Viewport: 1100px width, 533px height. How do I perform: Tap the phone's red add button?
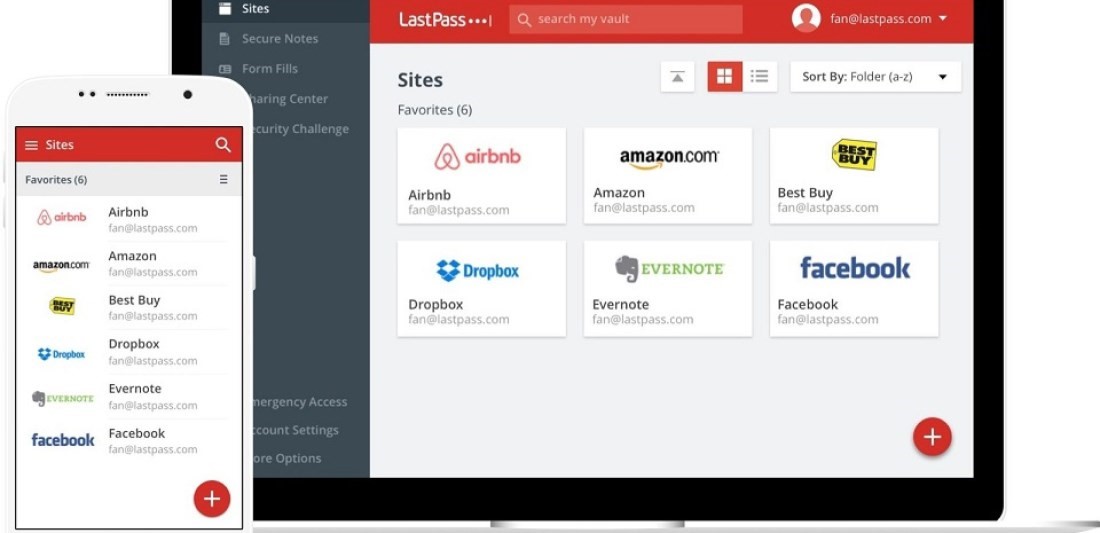(x=212, y=499)
